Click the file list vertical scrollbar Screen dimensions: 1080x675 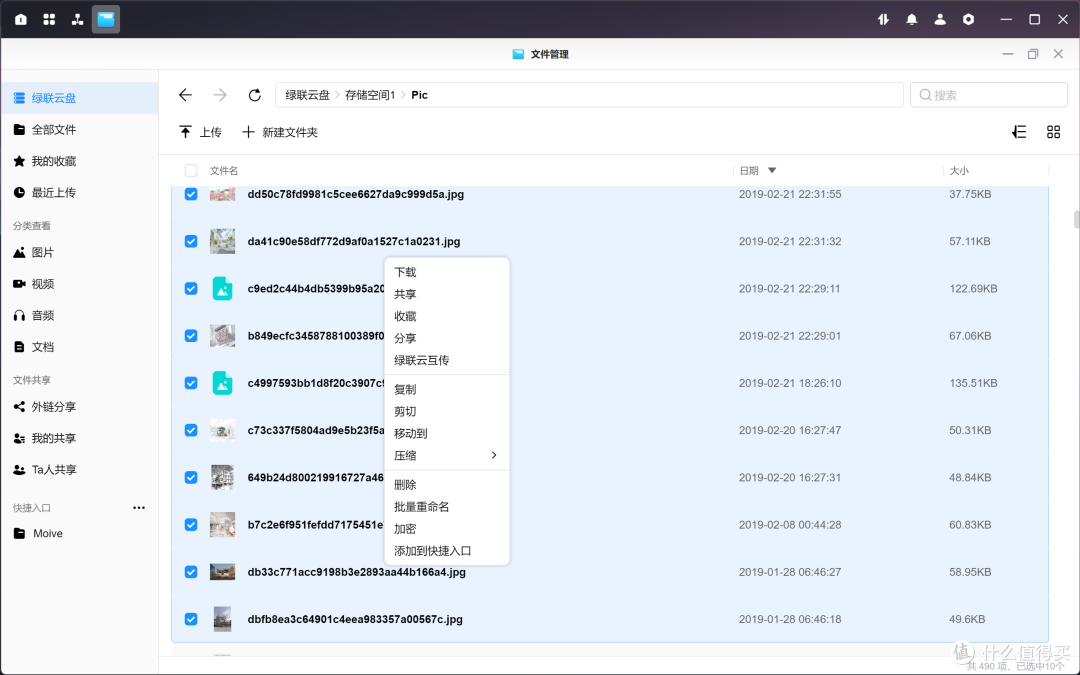[1077, 219]
